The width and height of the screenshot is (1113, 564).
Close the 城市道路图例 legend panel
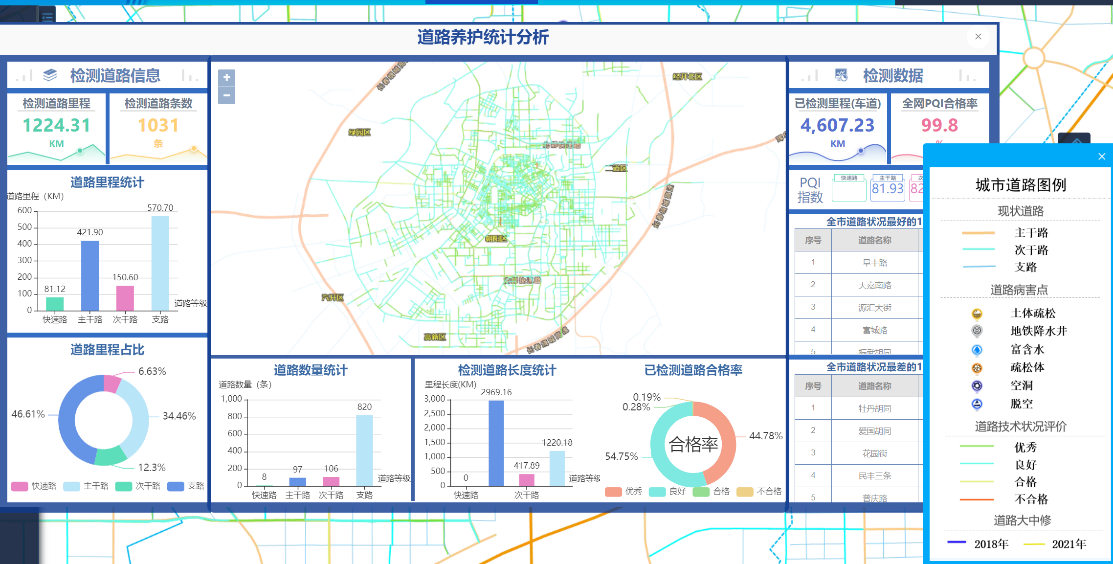pos(1102,157)
